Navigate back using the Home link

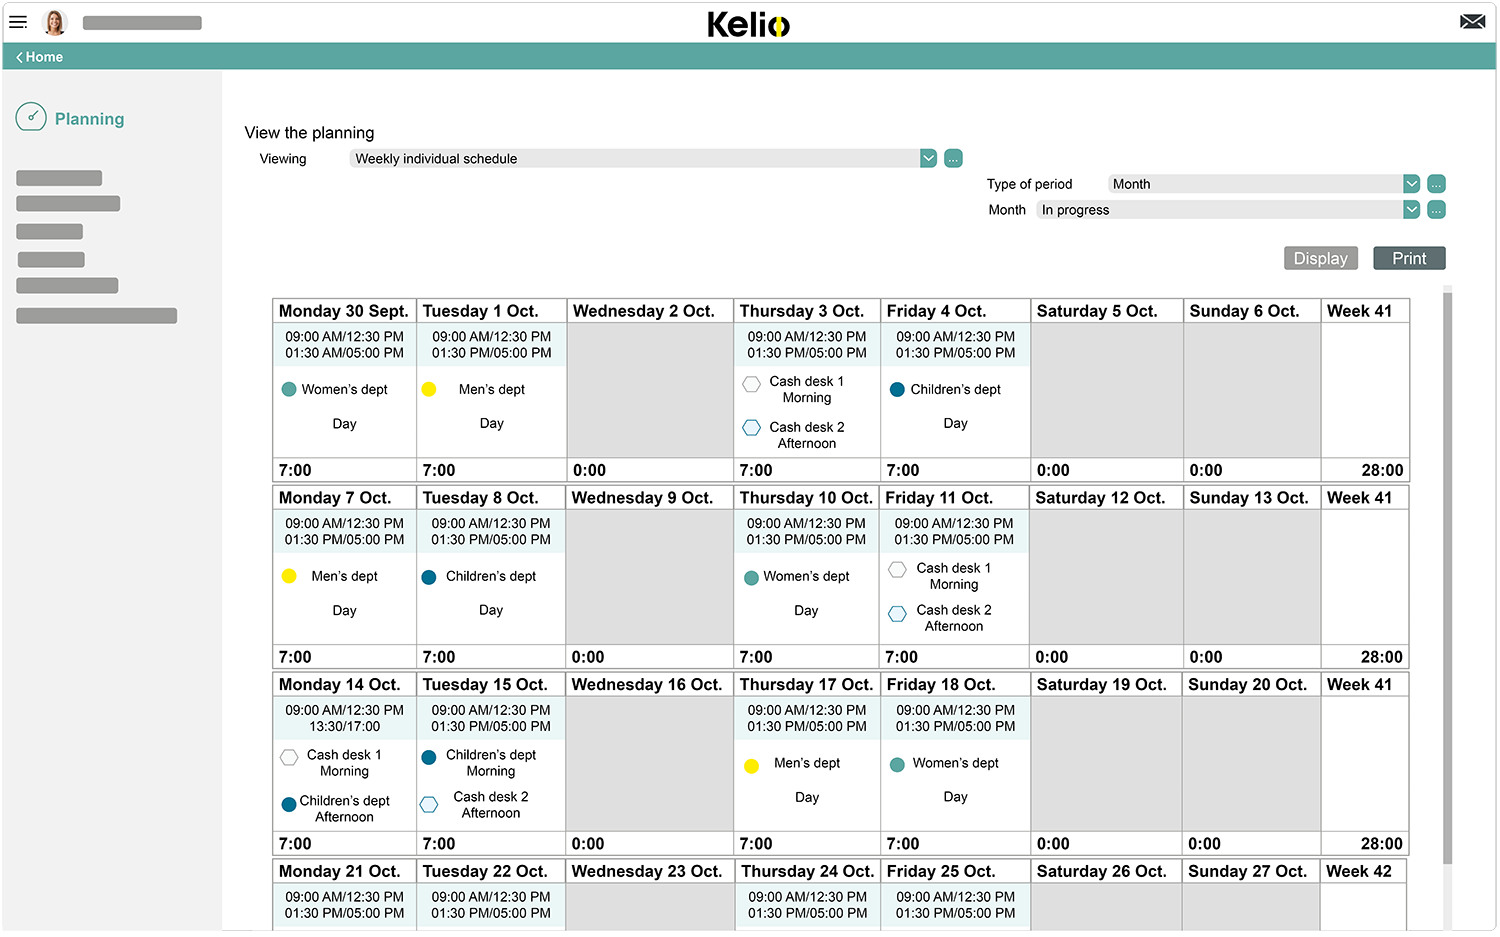coord(37,57)
